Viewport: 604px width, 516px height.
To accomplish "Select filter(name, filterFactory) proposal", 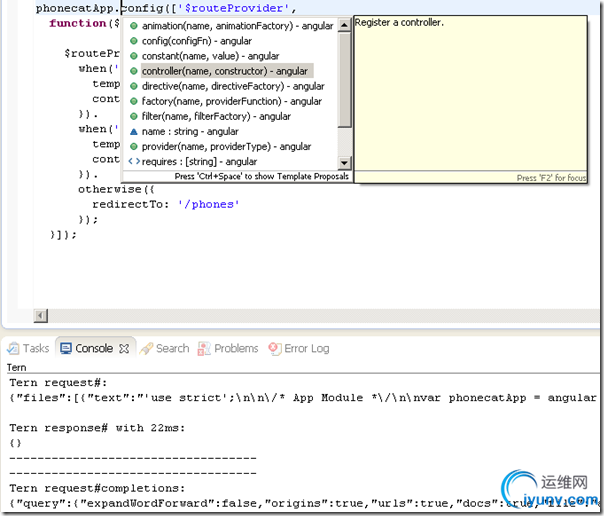I will point(216,116).
